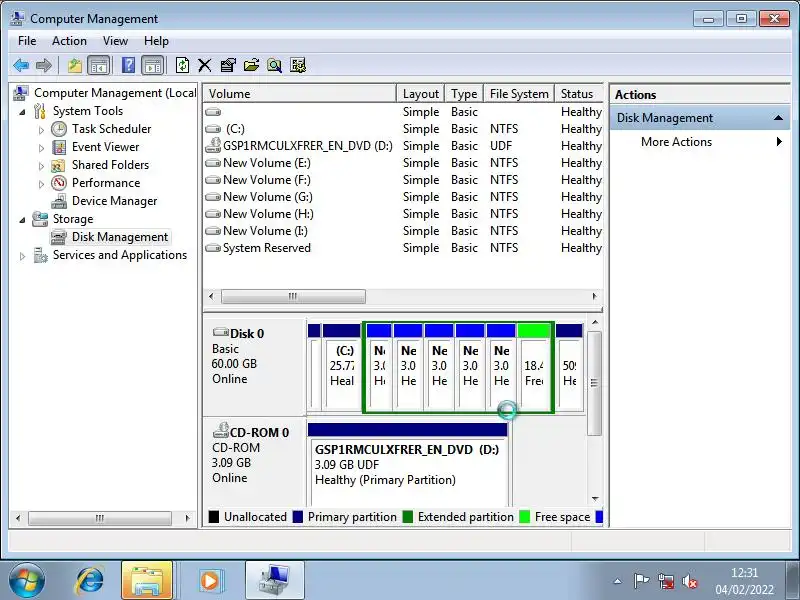Click the volume list horizontal scrollbar thumb
Image resolution: width=800 pixels, height=600 pixels.
293,296
